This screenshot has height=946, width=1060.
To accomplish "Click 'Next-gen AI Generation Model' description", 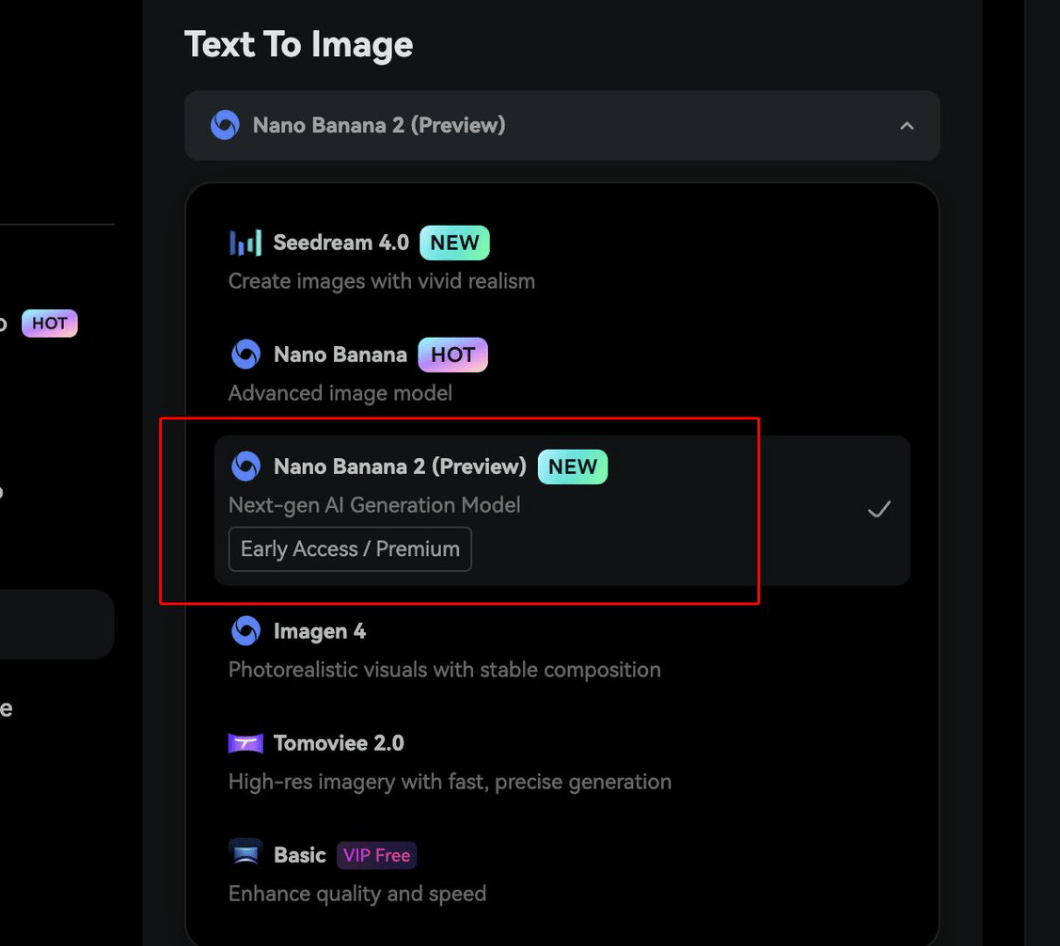I will pos(375,505).
